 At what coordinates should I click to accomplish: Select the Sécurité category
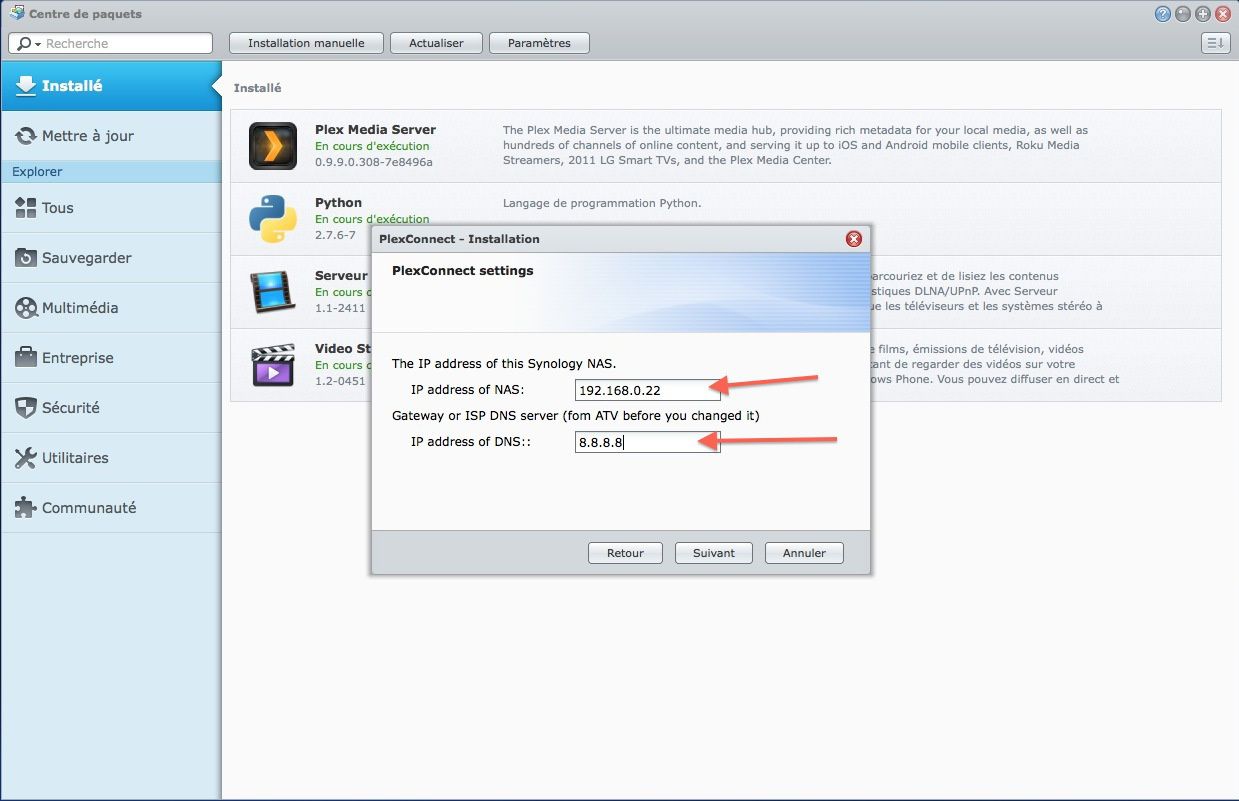pos(111,408)
